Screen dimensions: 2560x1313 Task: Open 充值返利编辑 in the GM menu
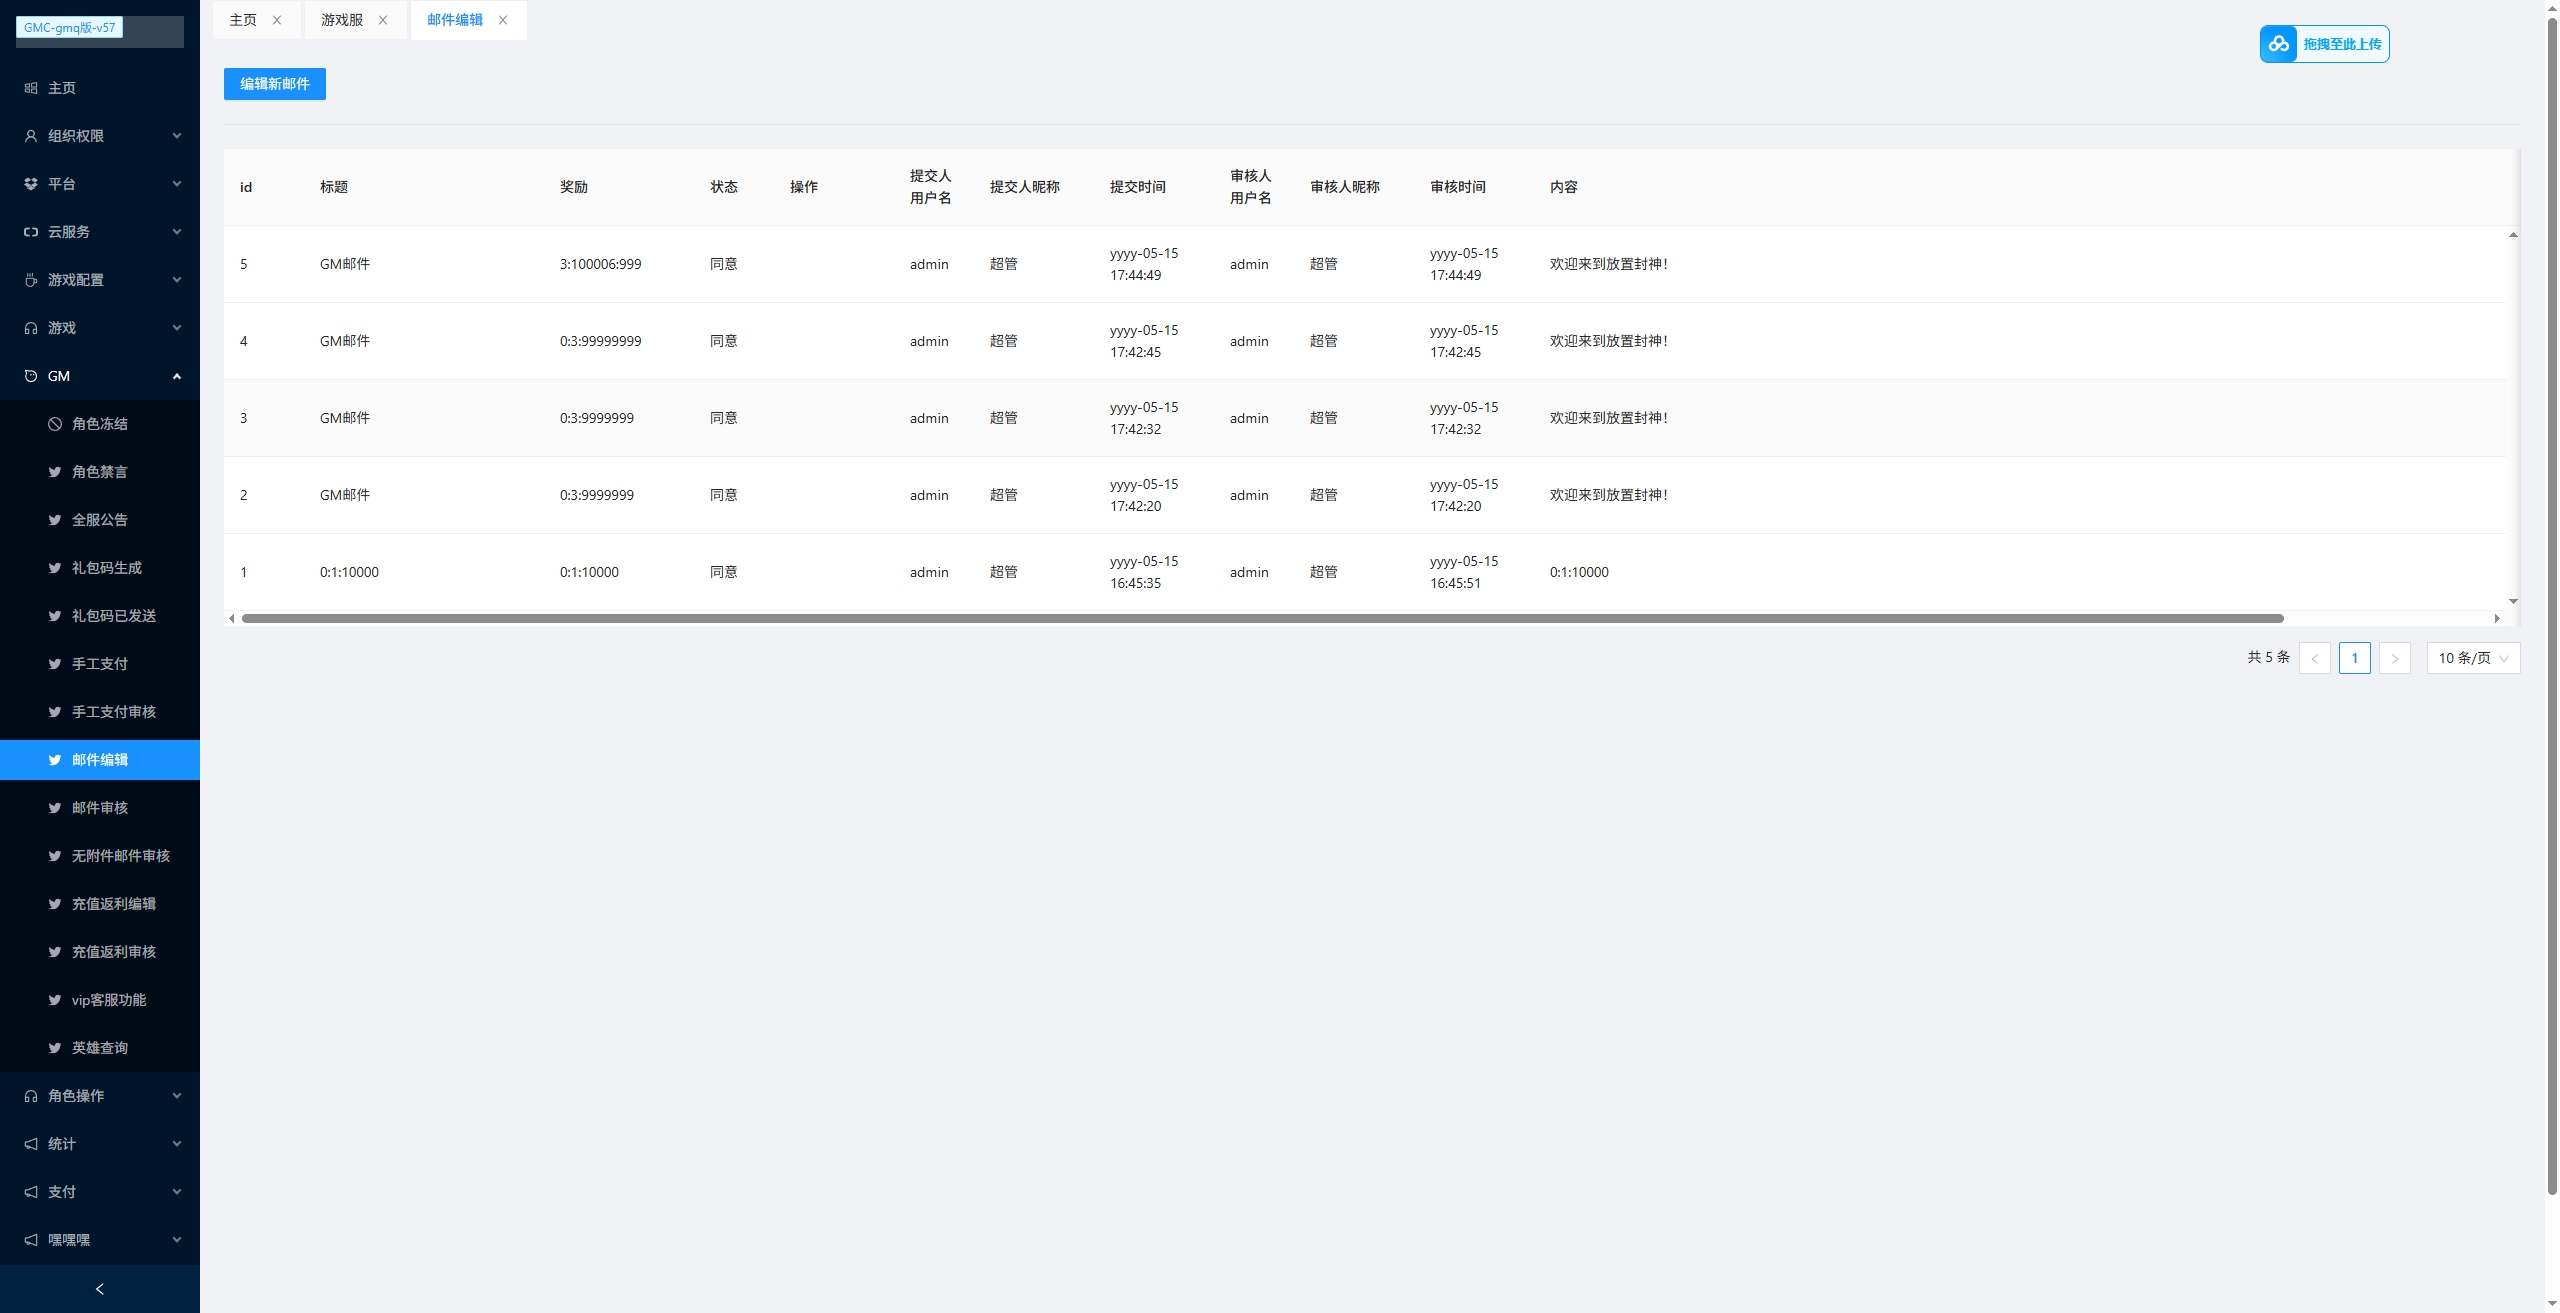tap(113, 904)
